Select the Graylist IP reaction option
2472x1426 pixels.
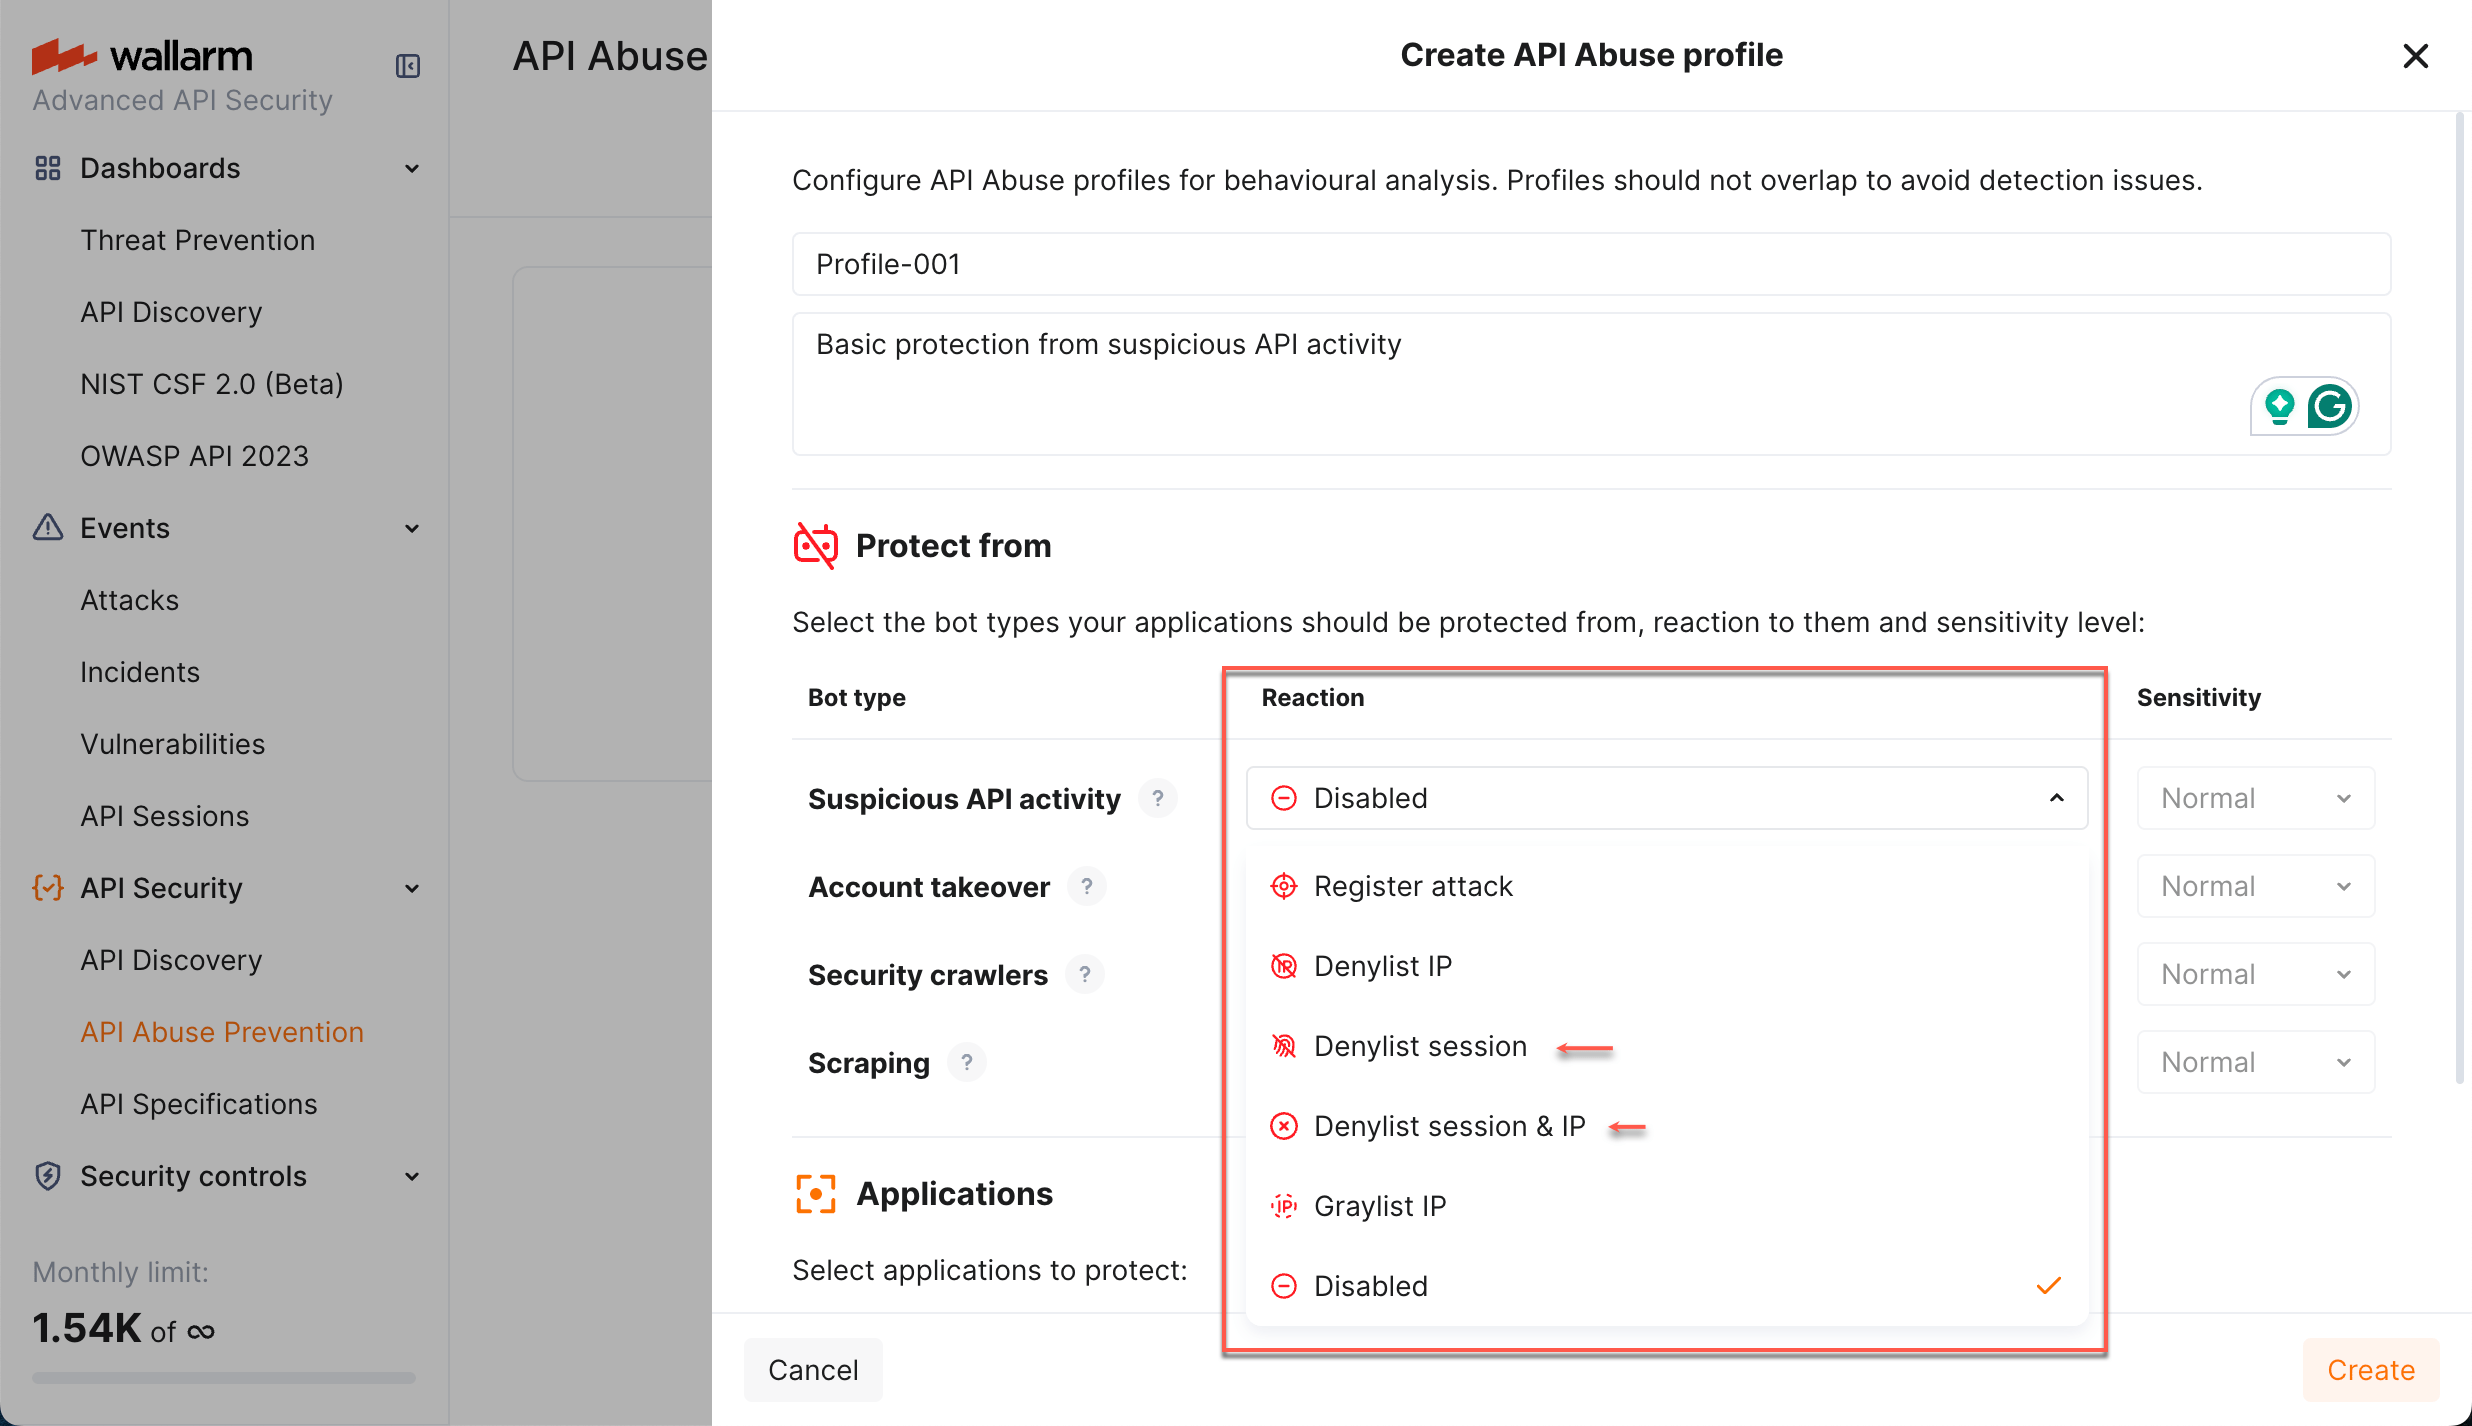[x=1379, y=1206]
